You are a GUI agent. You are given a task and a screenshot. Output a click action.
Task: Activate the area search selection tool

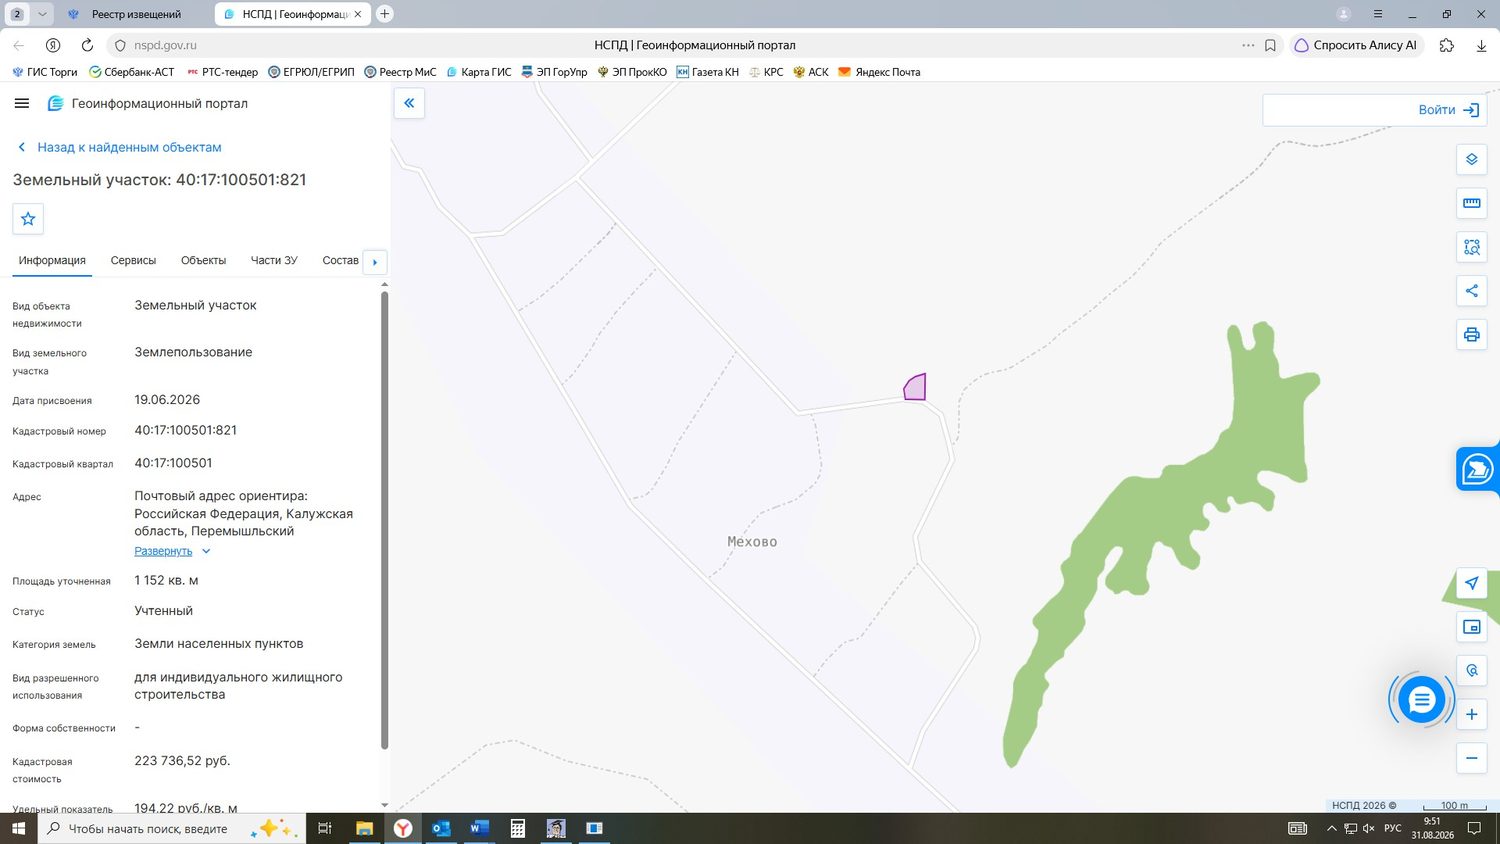(x=1471, y=247)
